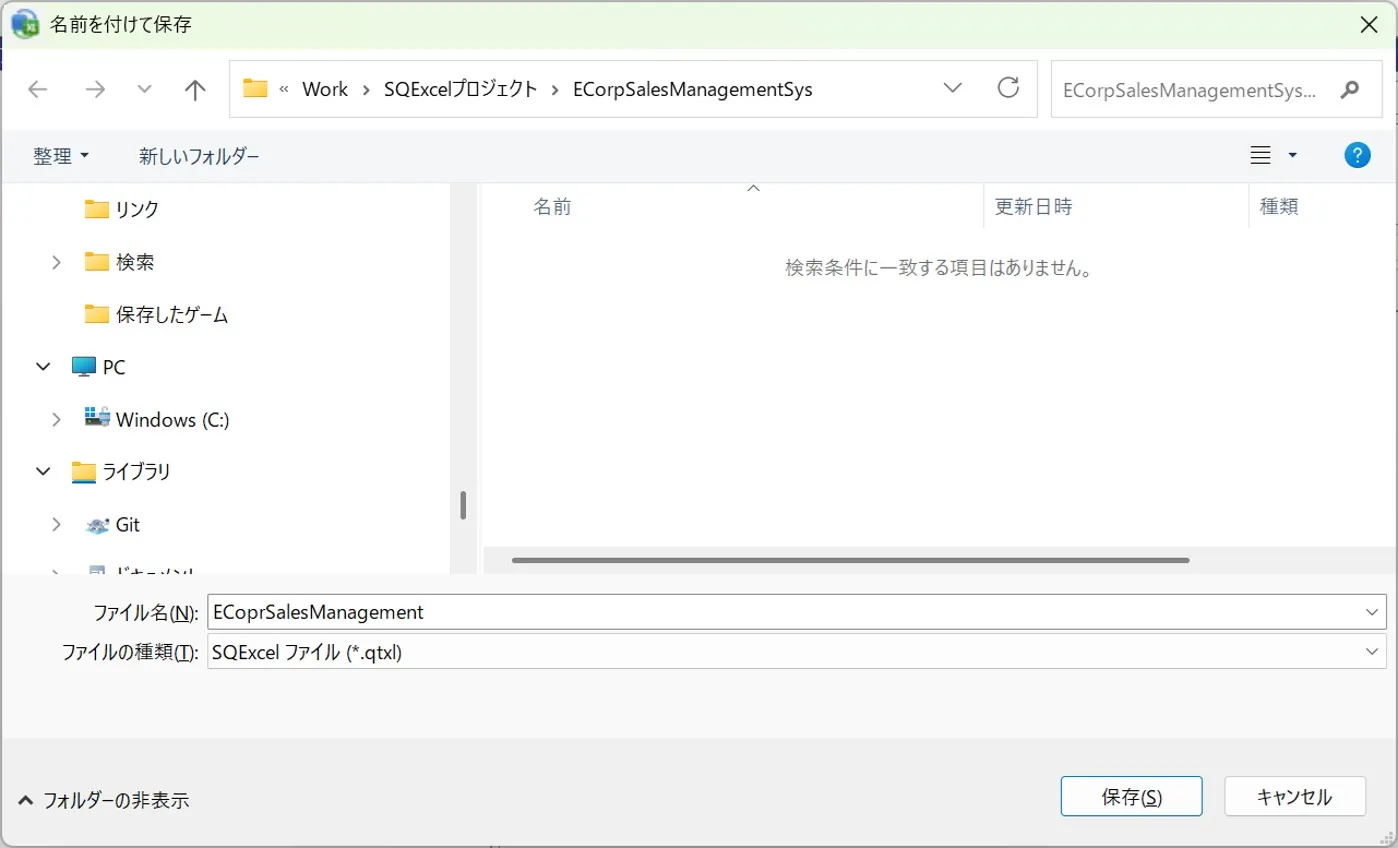This screenshot has width=1398, height=848.
Task: Open recent locations dropdown arrow
Action: (144, 89)
